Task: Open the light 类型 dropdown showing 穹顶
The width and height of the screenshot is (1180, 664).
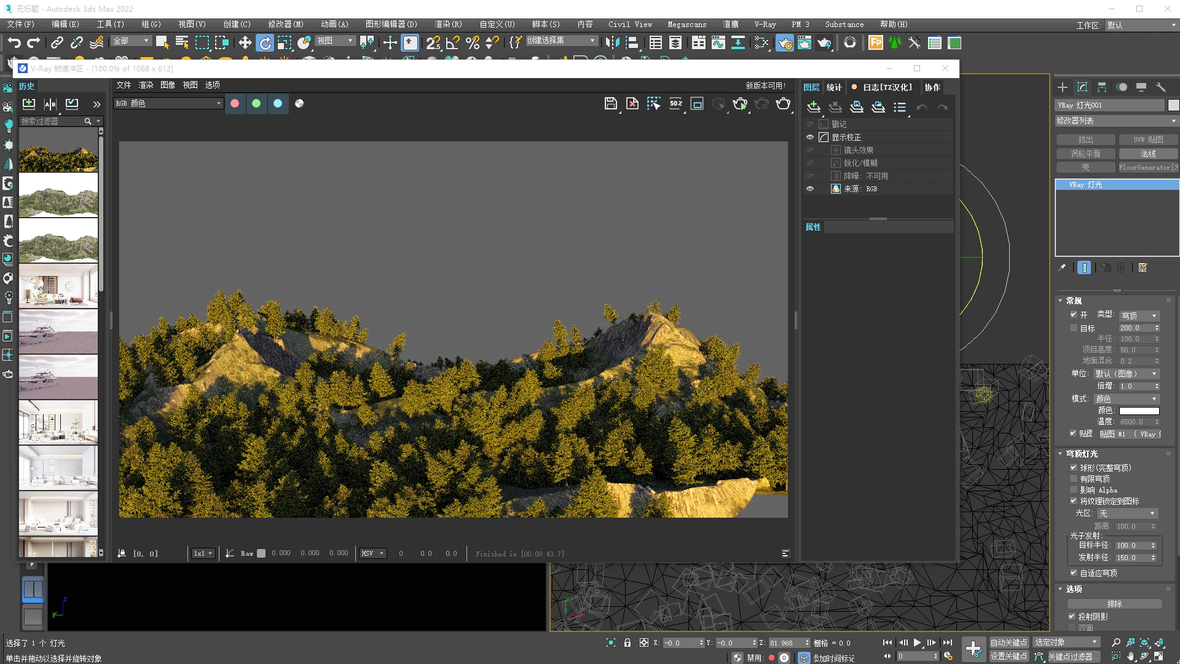Action: pos(1138,315)
